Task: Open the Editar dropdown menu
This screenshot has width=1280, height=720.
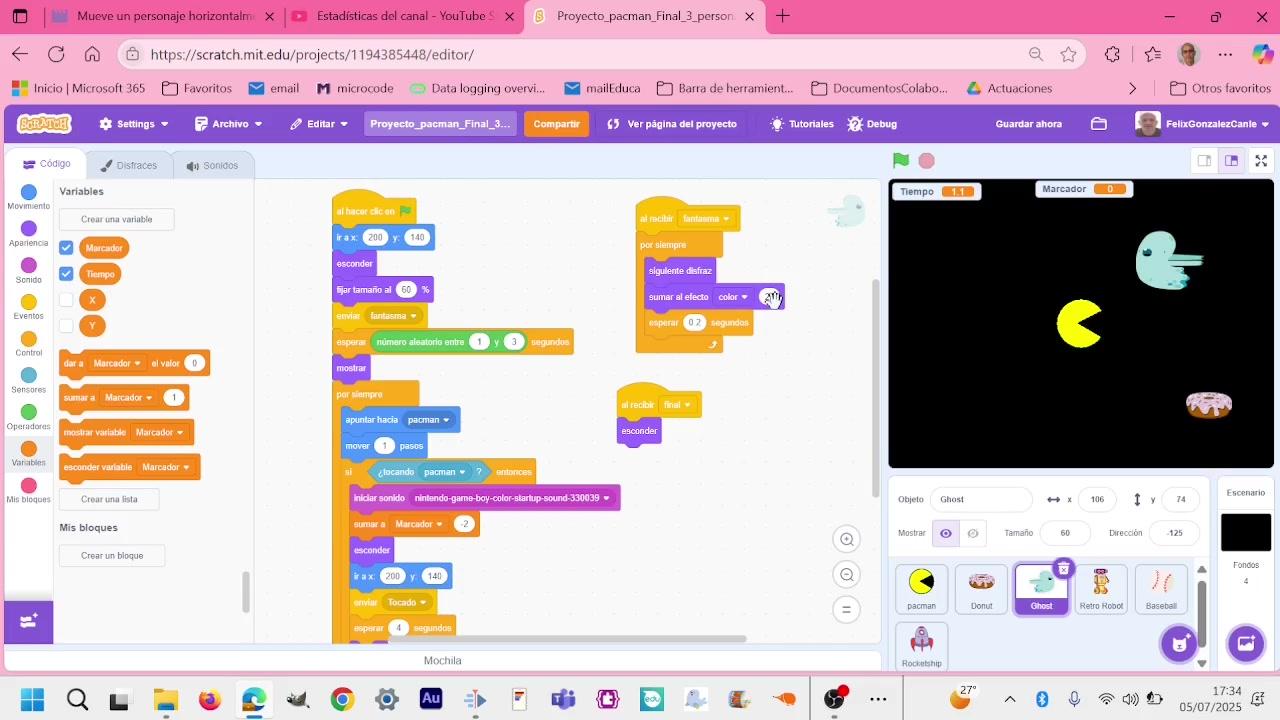Action: (x=319, y=124)
